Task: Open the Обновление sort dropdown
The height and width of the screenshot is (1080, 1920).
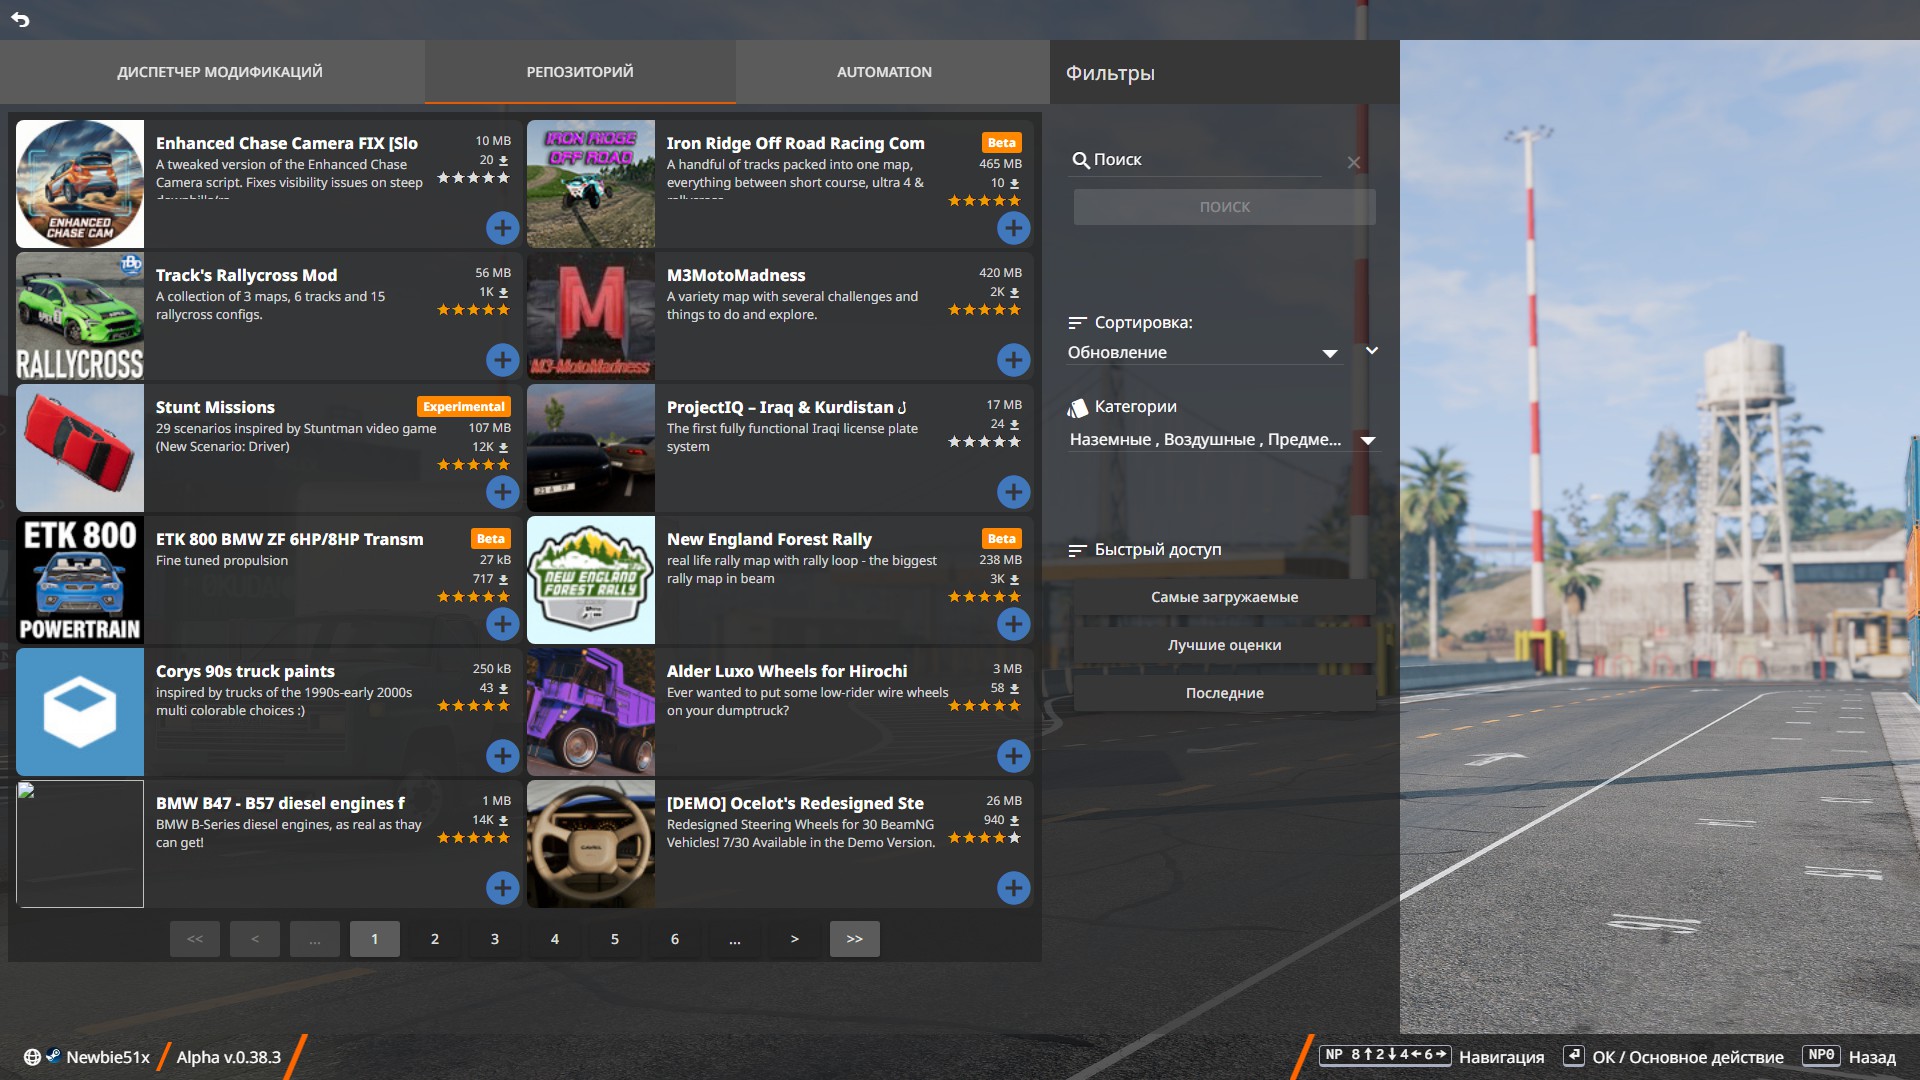Action: 1203,352
